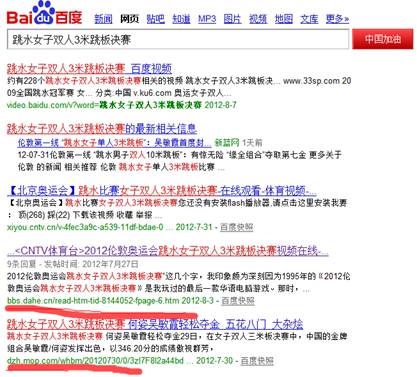Open the 北京奥运会 跳水比赛 video result
Image resolution: width=417 pixels, height=377 pixels.
point(162,191)
